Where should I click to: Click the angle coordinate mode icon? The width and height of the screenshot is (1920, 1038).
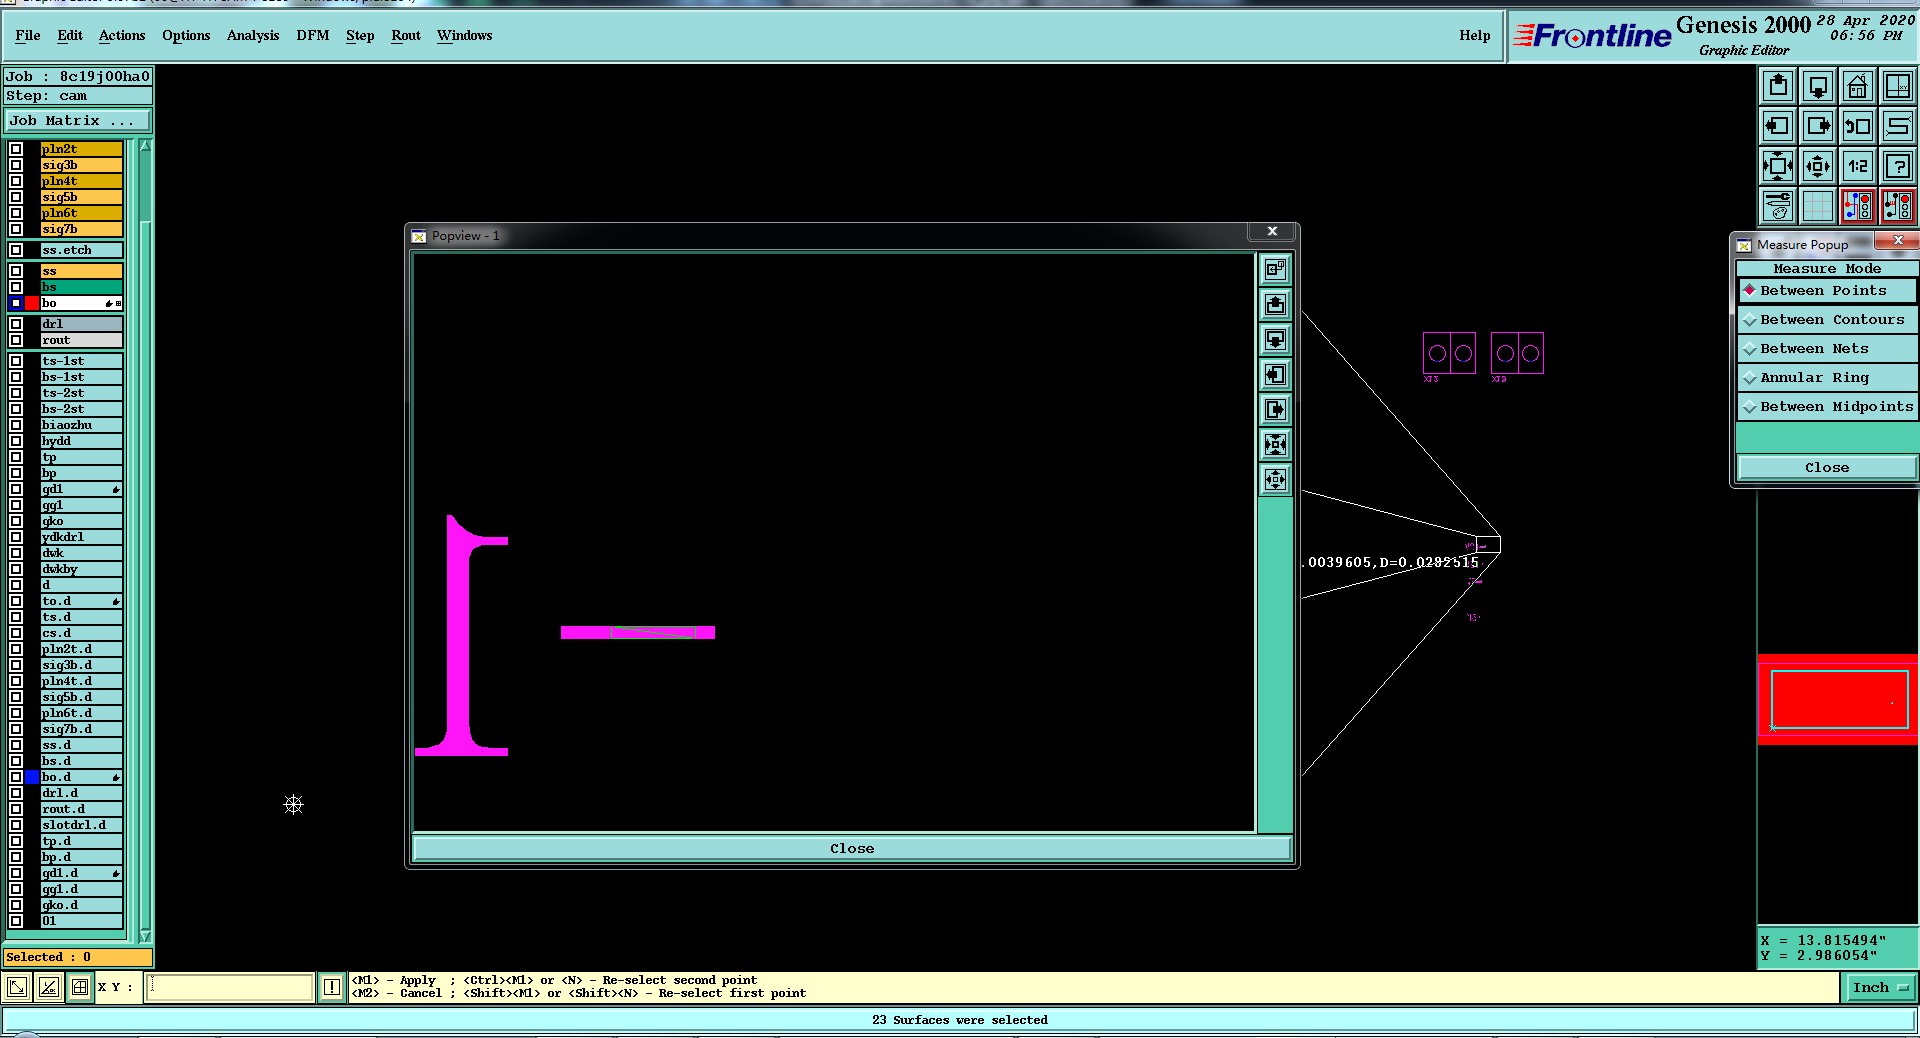[49, 988]
